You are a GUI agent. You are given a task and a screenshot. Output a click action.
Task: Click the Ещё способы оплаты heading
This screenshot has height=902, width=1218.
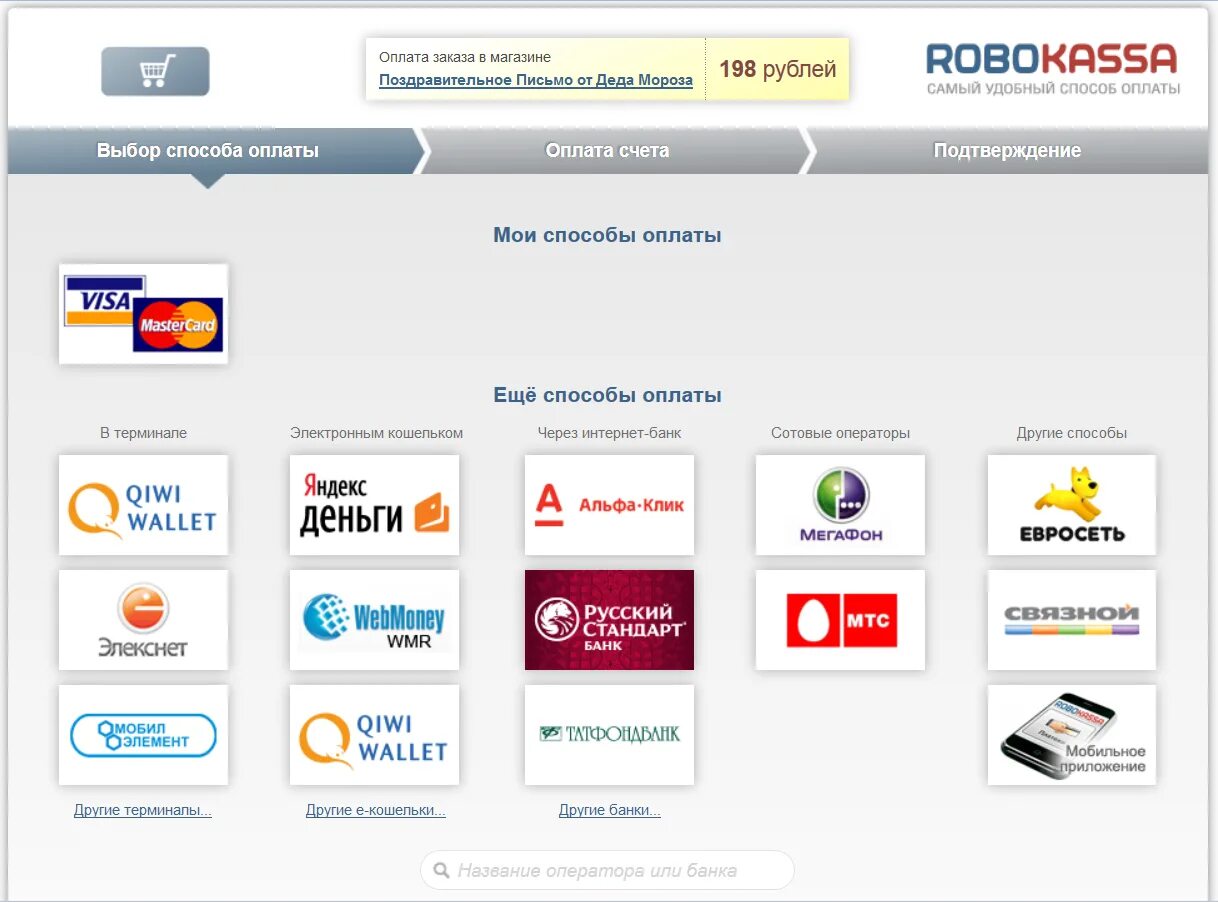(x=607, y=395)
